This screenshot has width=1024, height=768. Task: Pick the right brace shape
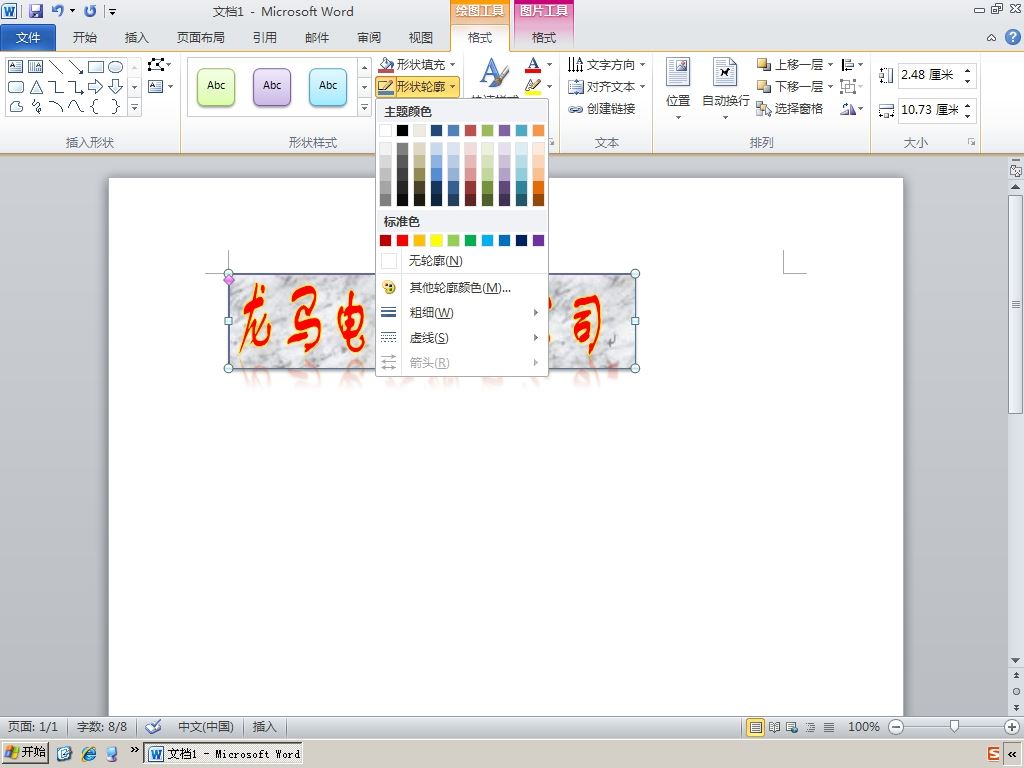click(x=116, y=106)
